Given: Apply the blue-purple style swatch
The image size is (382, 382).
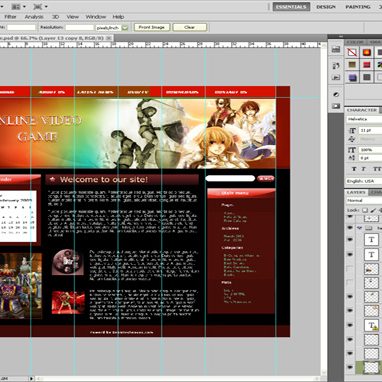Looking at the screenshot, I should (352, 78).
